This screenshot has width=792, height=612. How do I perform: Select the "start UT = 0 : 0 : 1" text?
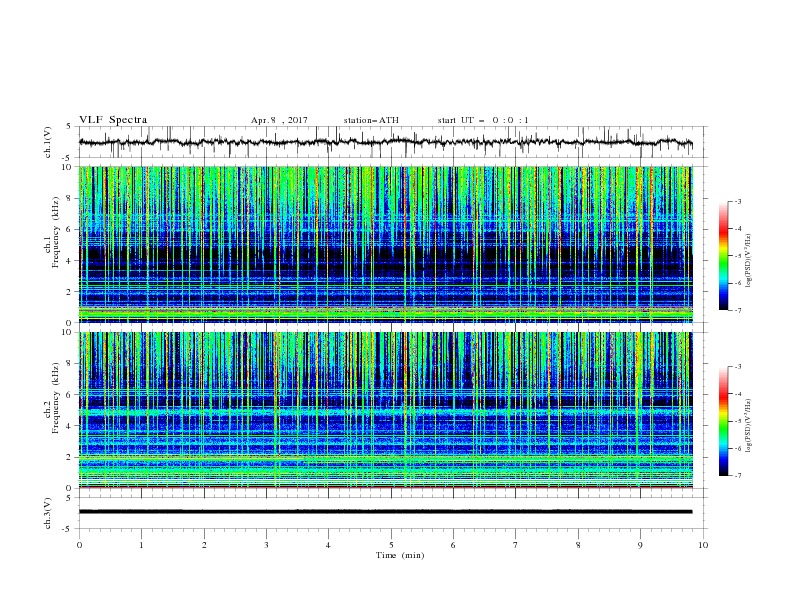483,120
